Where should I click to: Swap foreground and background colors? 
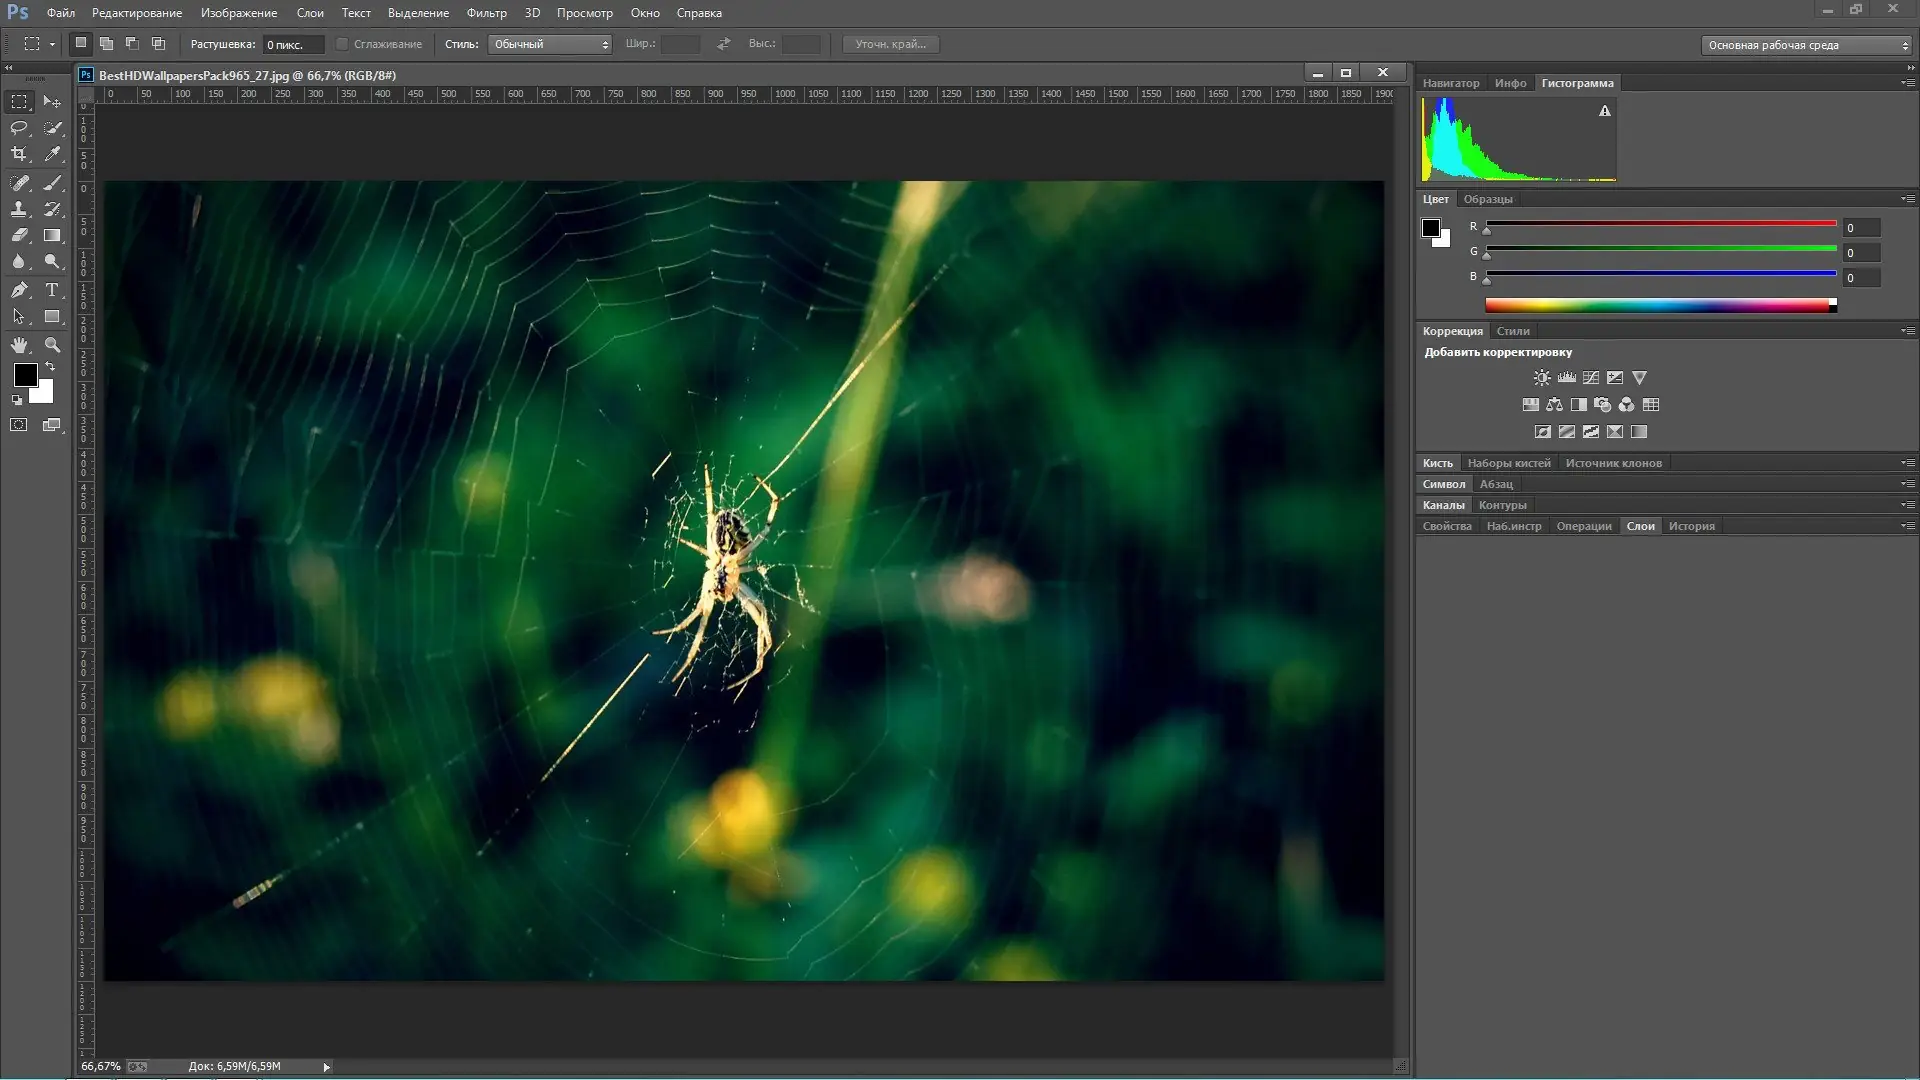[x=50, y=367]
